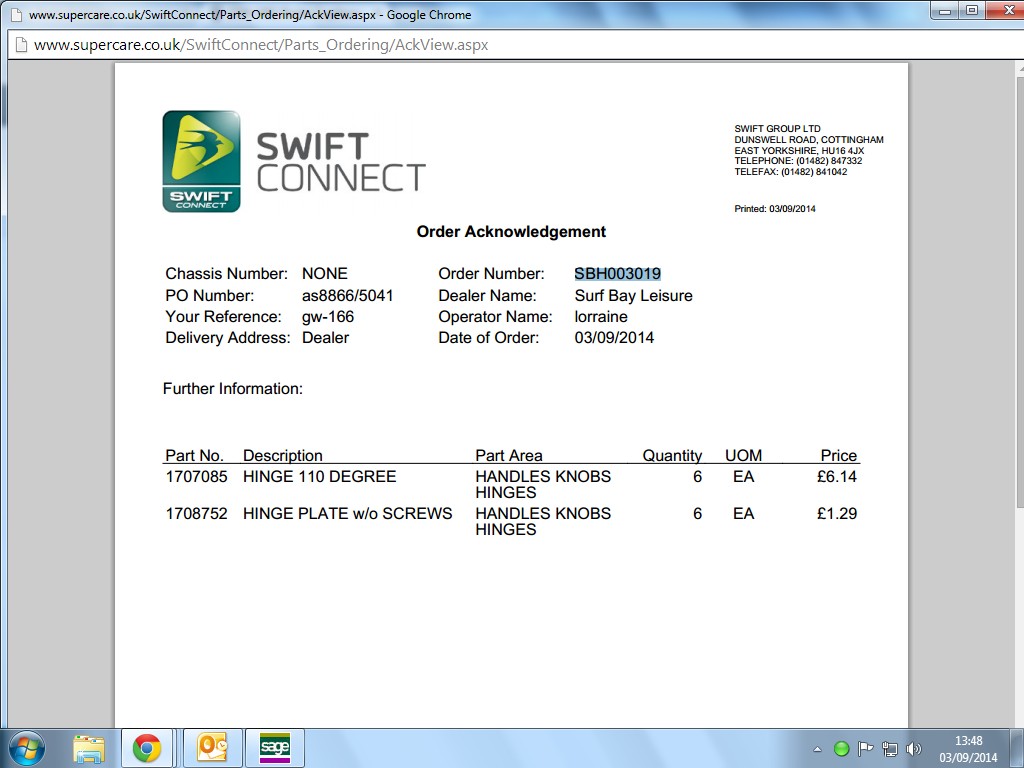1024x768 pixels.
Task: Show hidden system tray icons arrow
Action: (x=817, y=749)
